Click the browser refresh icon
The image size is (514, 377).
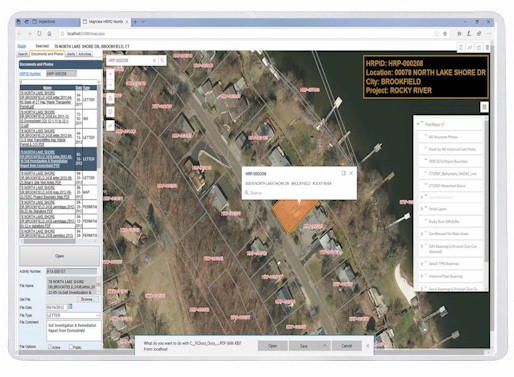pos(39,34)
